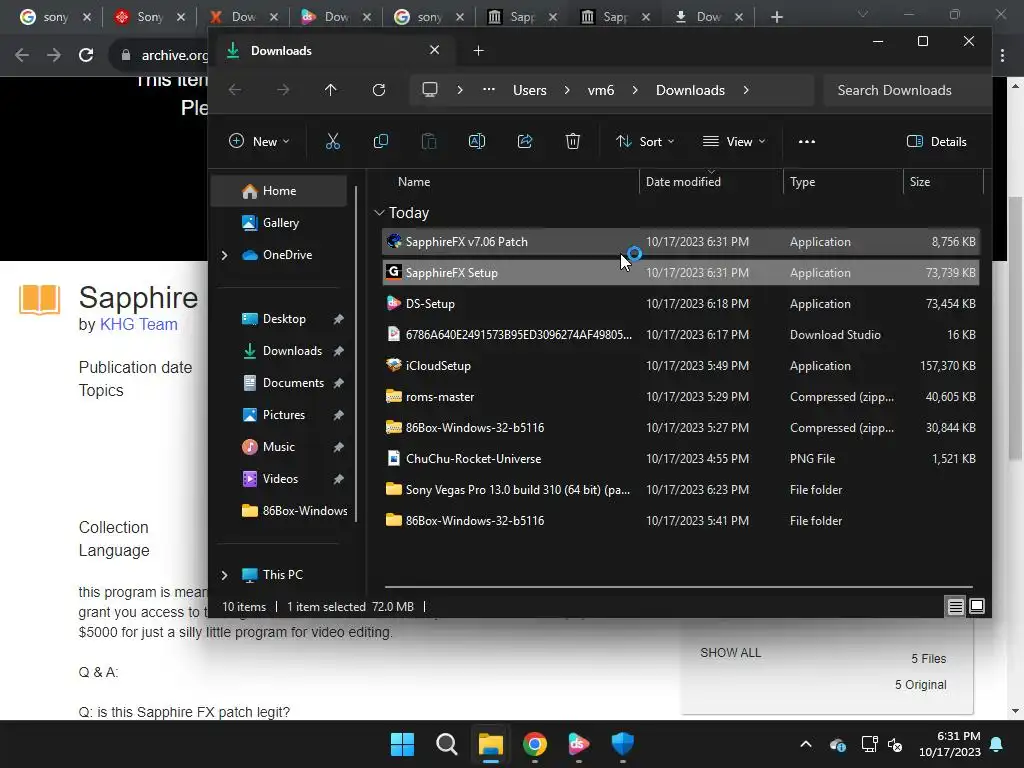Click SHOW ALL on the archive.org page
Viewport: 1024px width, 768px height.
pos(730,652)
